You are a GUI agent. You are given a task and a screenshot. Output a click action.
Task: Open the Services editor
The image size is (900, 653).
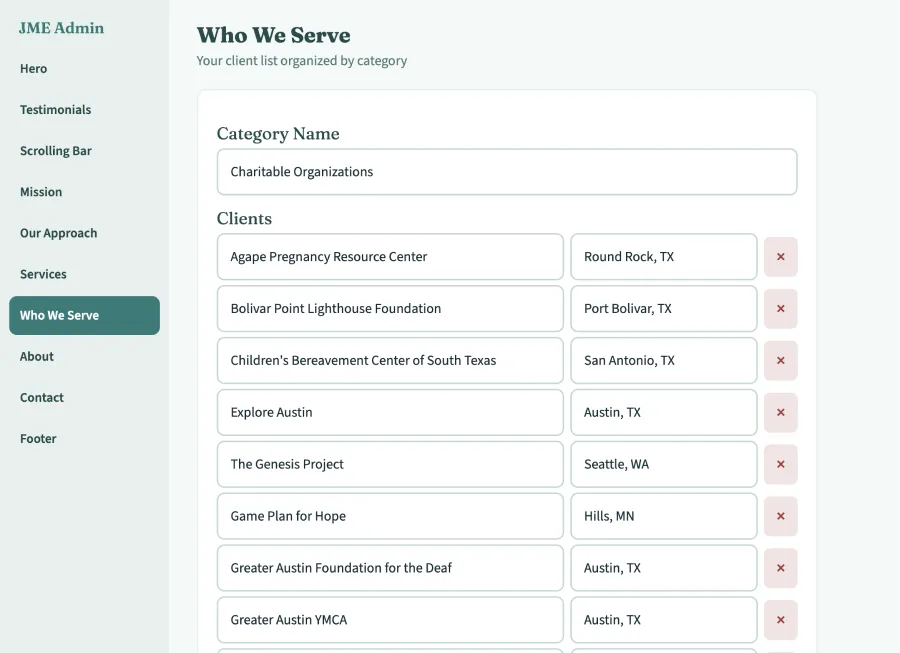[43, 273]
